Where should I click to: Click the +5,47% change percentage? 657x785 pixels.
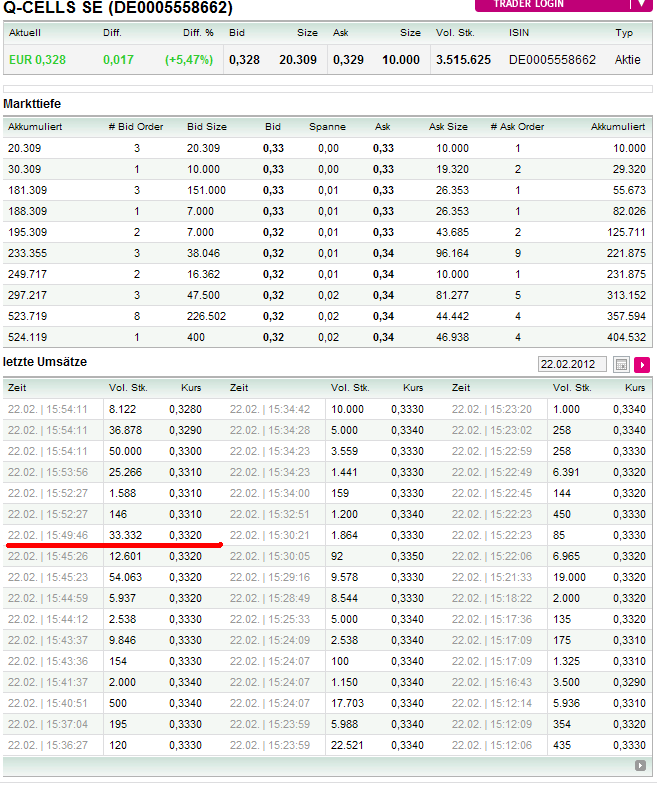click(190, 60)
